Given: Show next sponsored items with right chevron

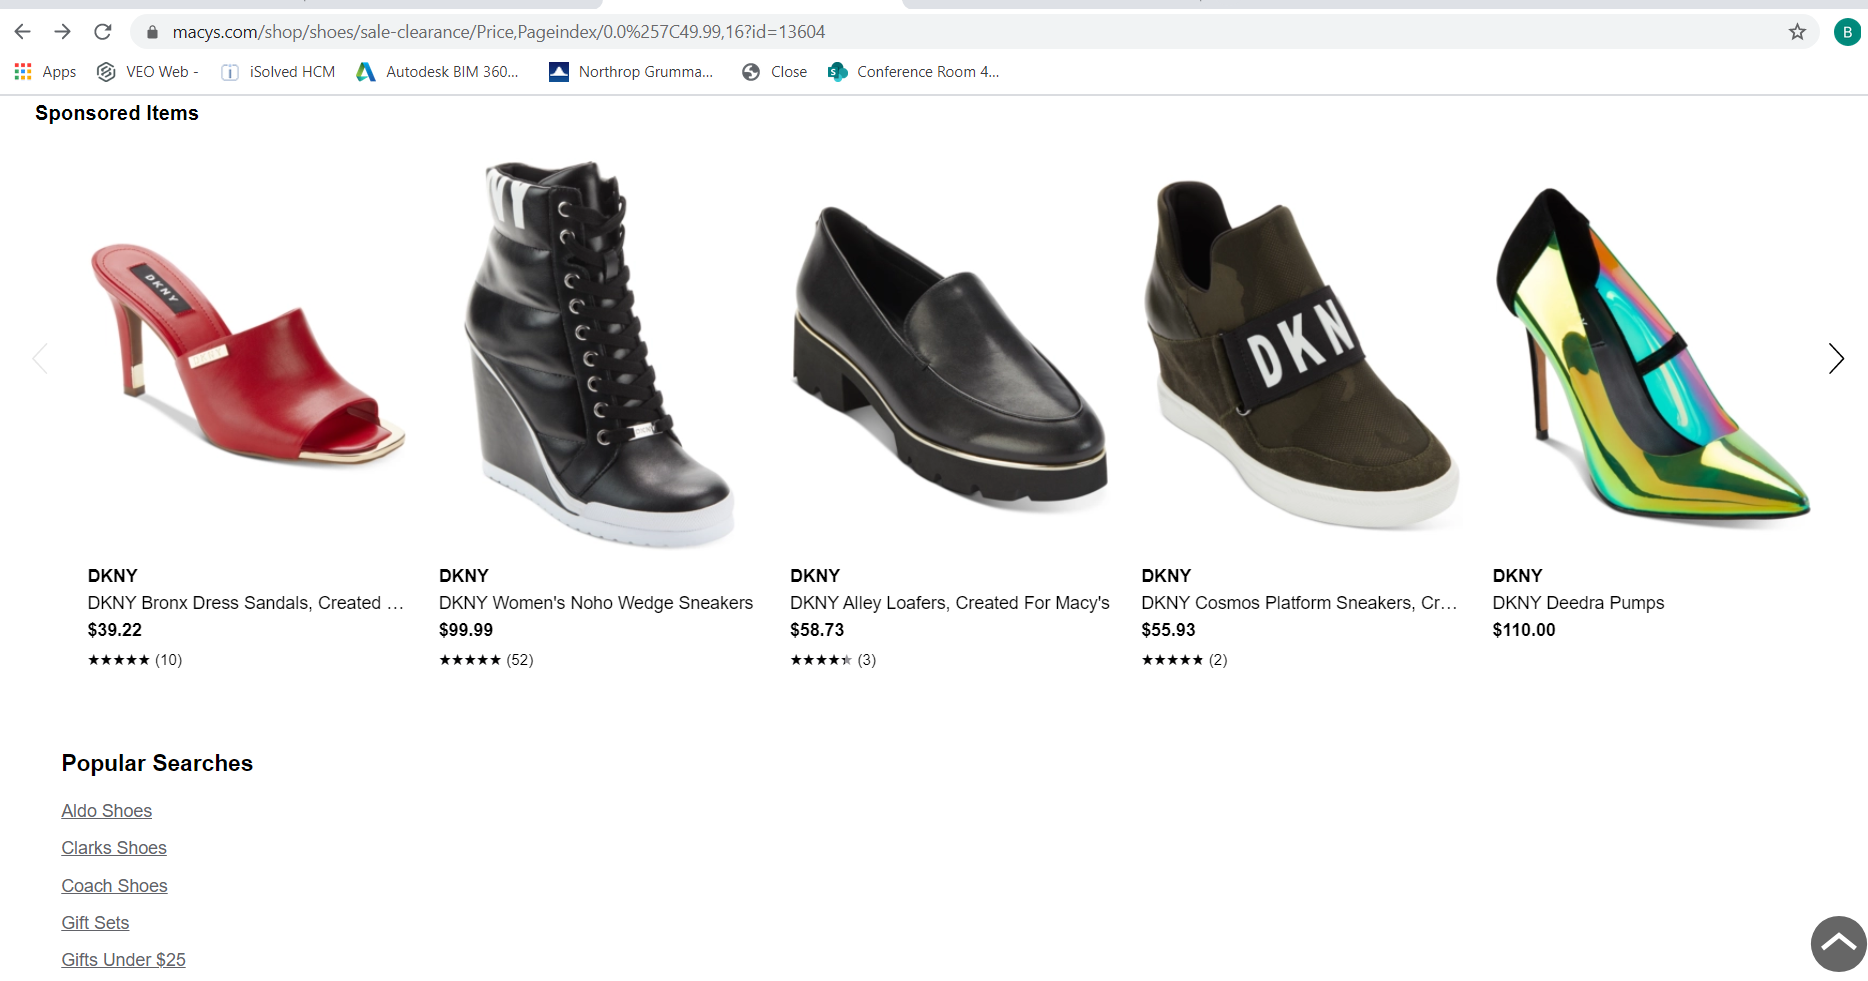Looking at the screenshot, I should [1835, 358].
